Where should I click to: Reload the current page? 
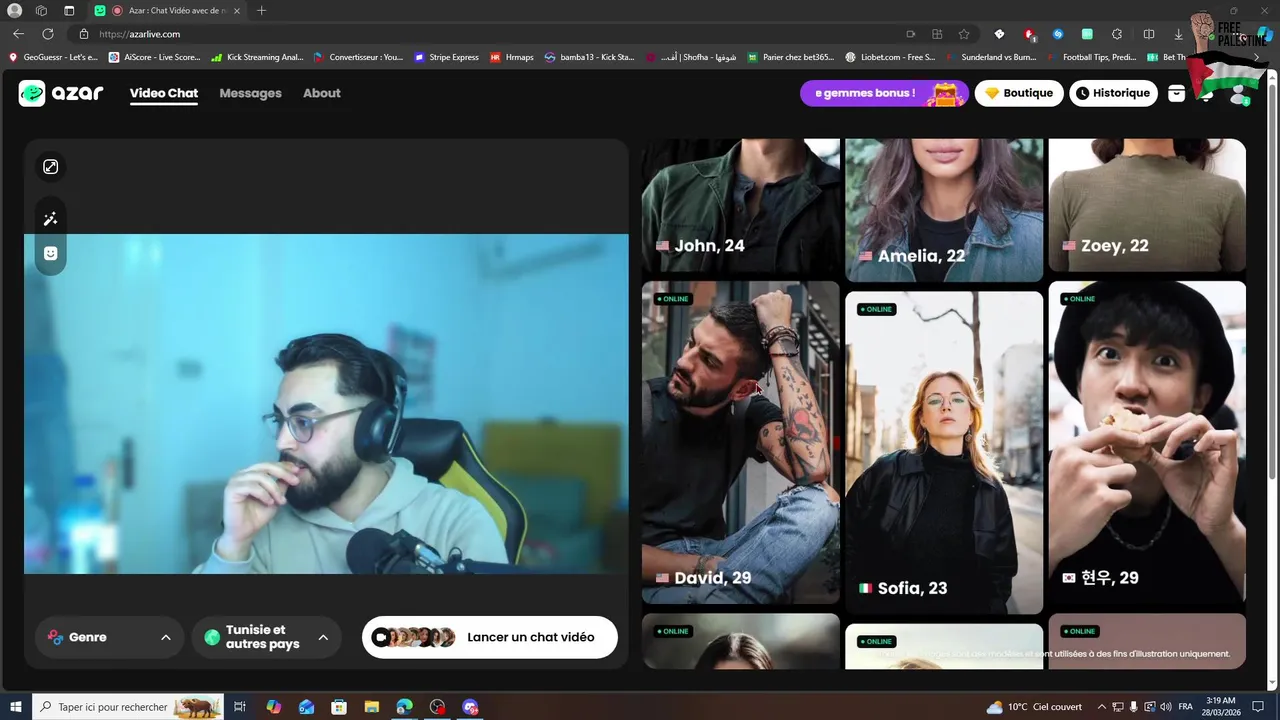tap(47, 34)
